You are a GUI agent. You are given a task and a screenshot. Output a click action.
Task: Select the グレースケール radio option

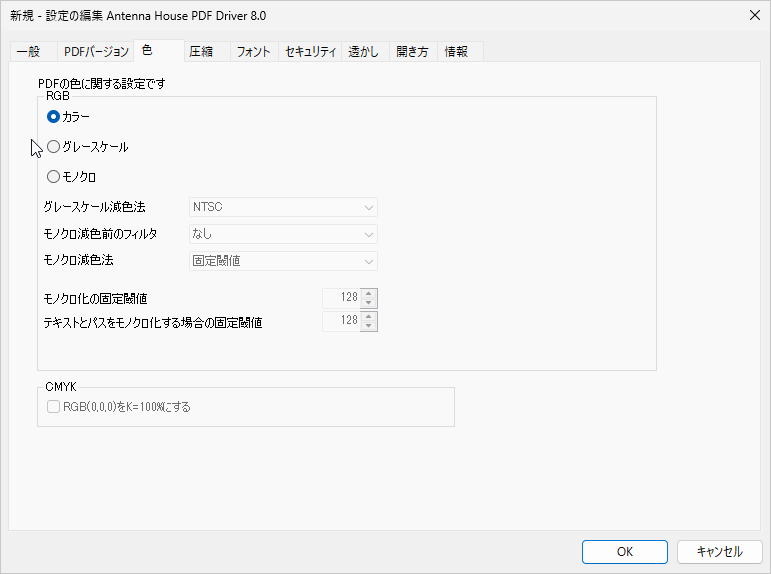coord(54,147)
